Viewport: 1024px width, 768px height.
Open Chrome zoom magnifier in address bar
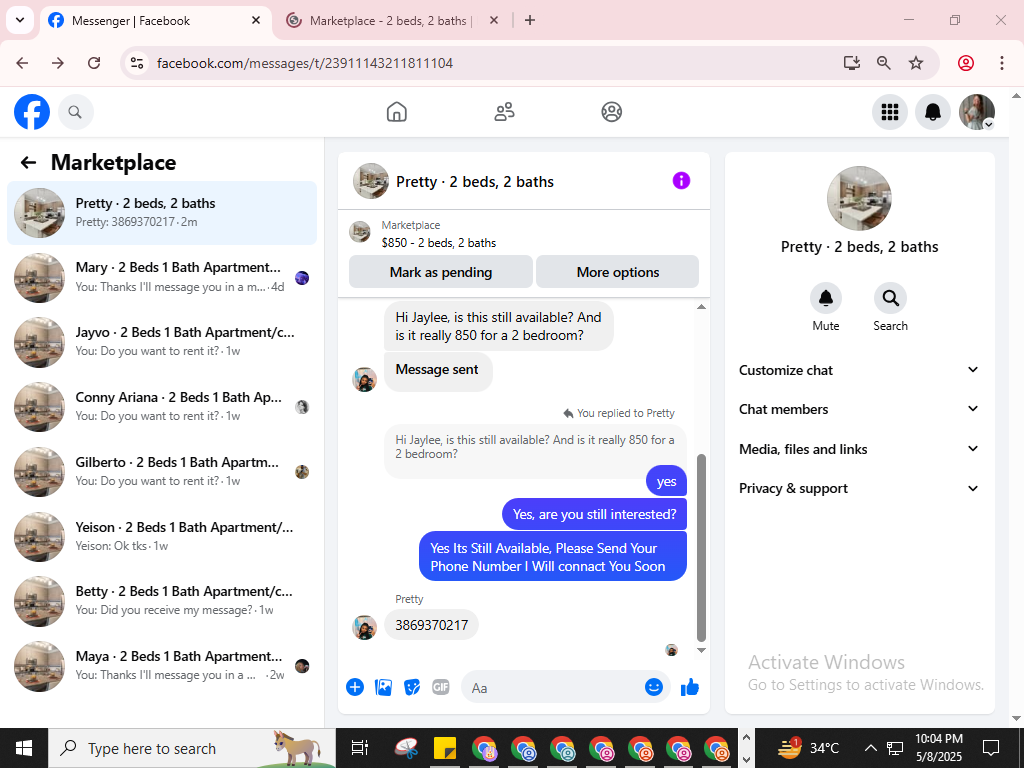pyautogui.click(x=884, y=63)
